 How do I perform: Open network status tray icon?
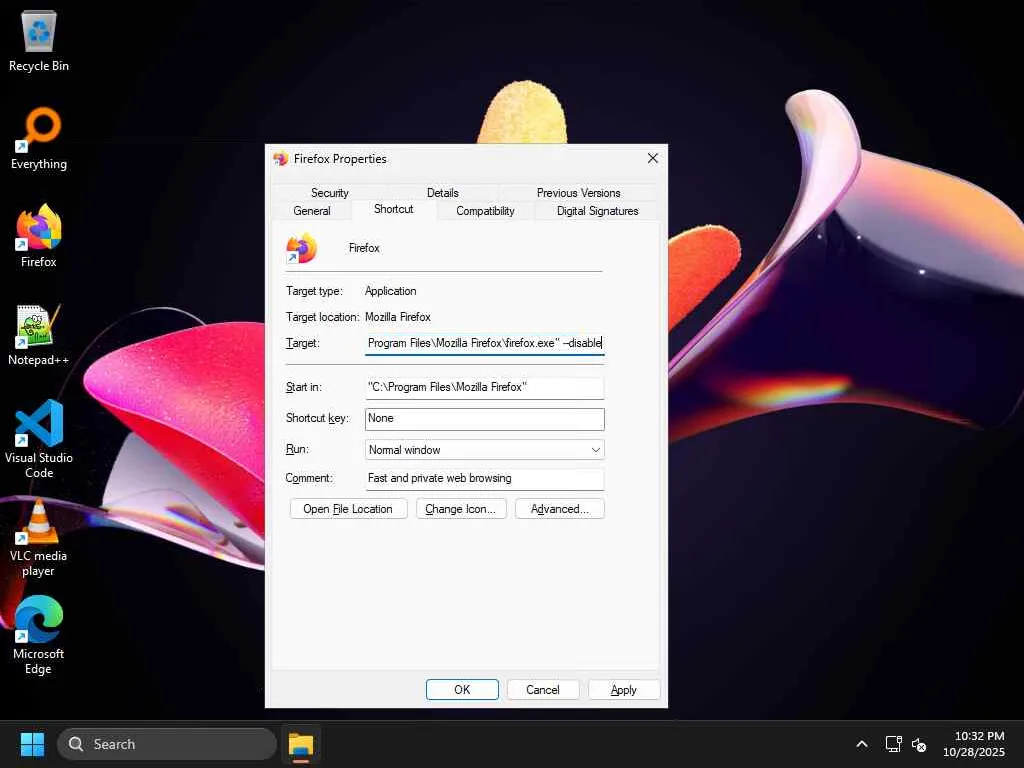(893, 744)
